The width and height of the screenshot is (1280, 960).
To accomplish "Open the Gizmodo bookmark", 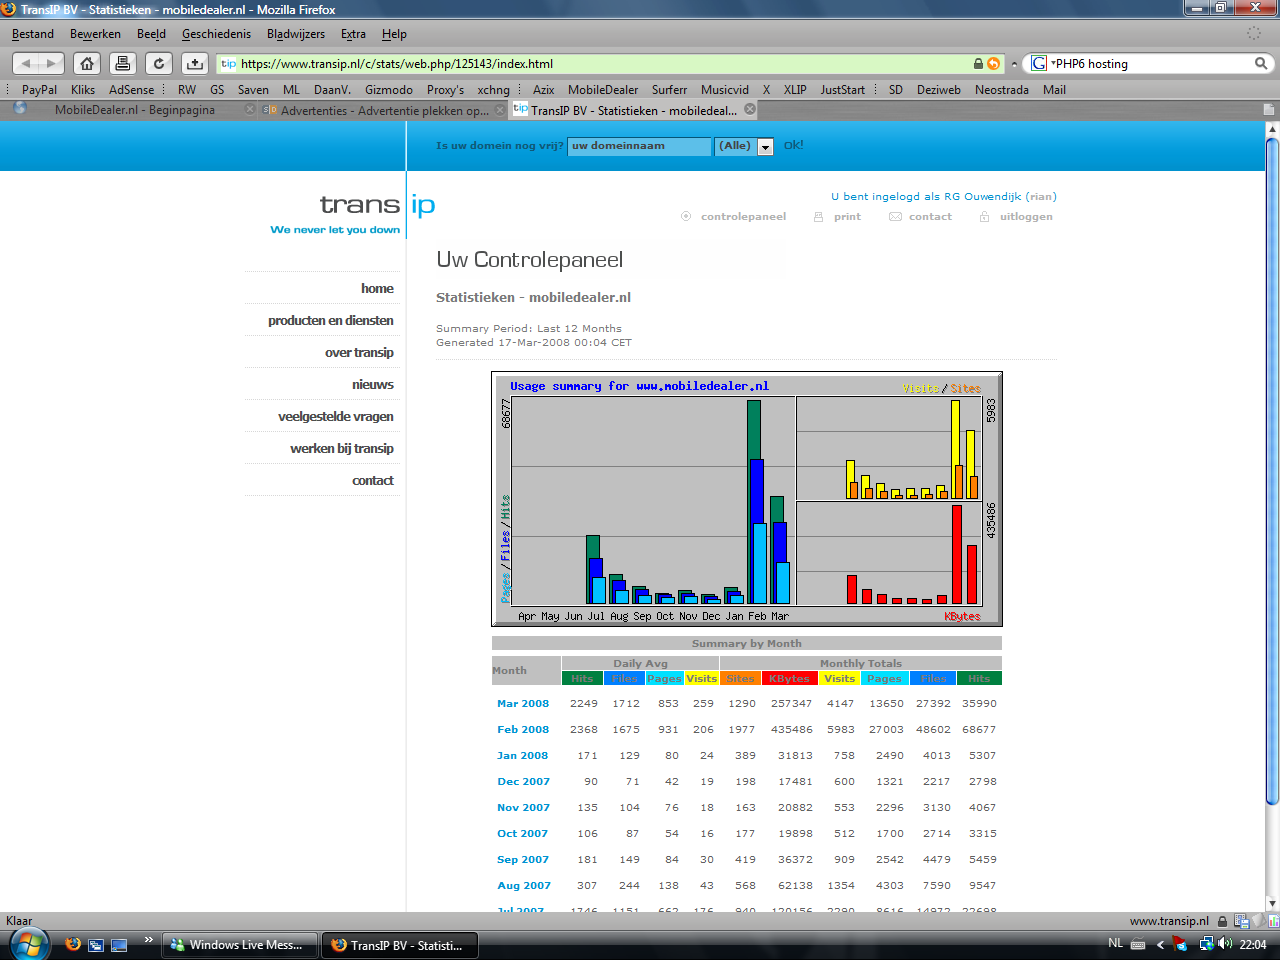I will 388,90.
